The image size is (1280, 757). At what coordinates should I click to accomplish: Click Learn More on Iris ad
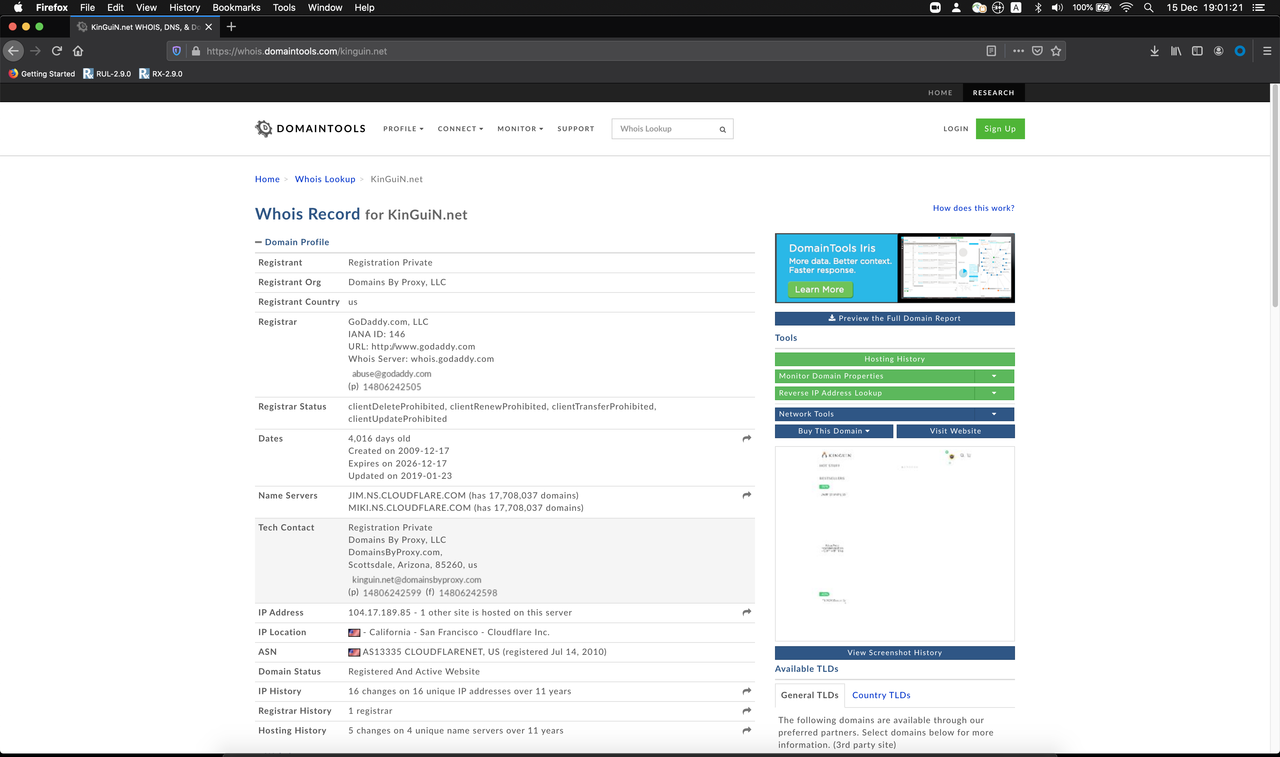819,289
